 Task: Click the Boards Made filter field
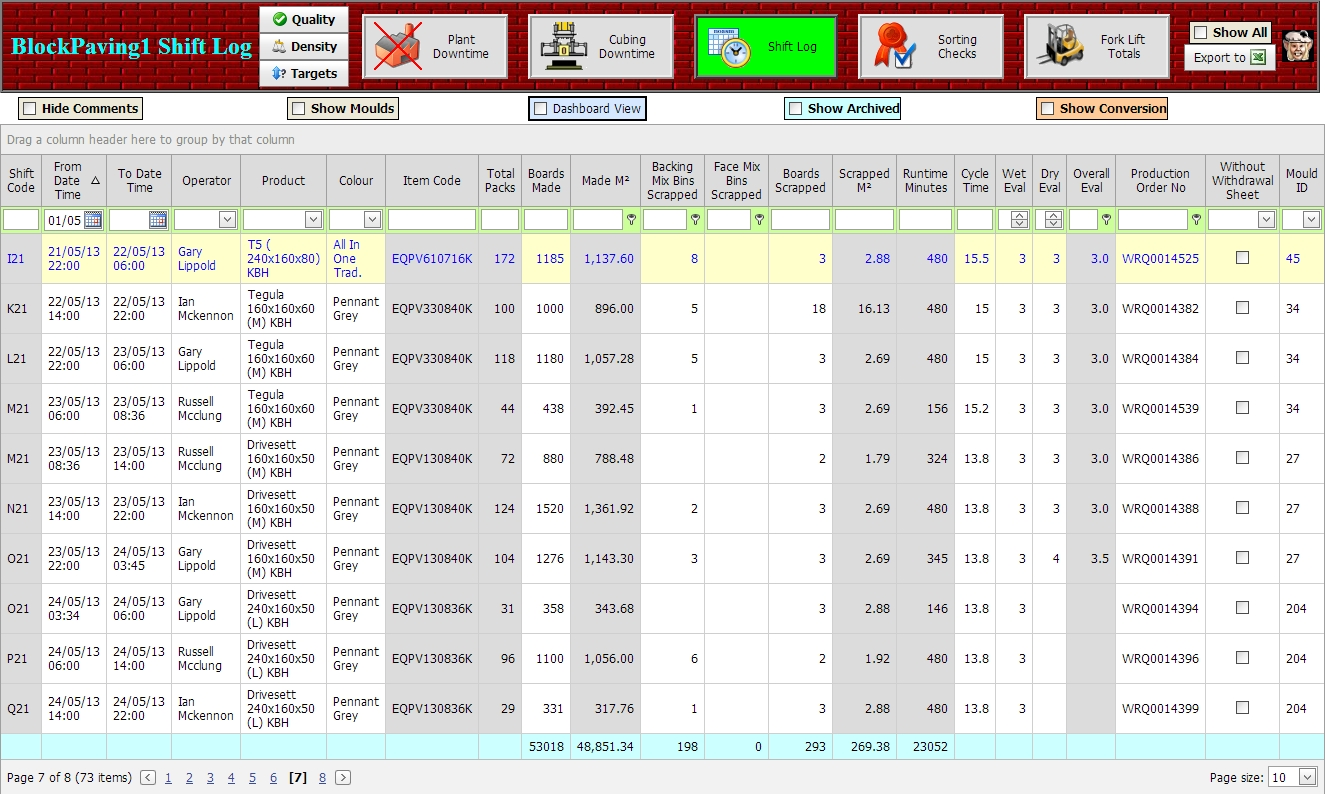coord(546,219)
